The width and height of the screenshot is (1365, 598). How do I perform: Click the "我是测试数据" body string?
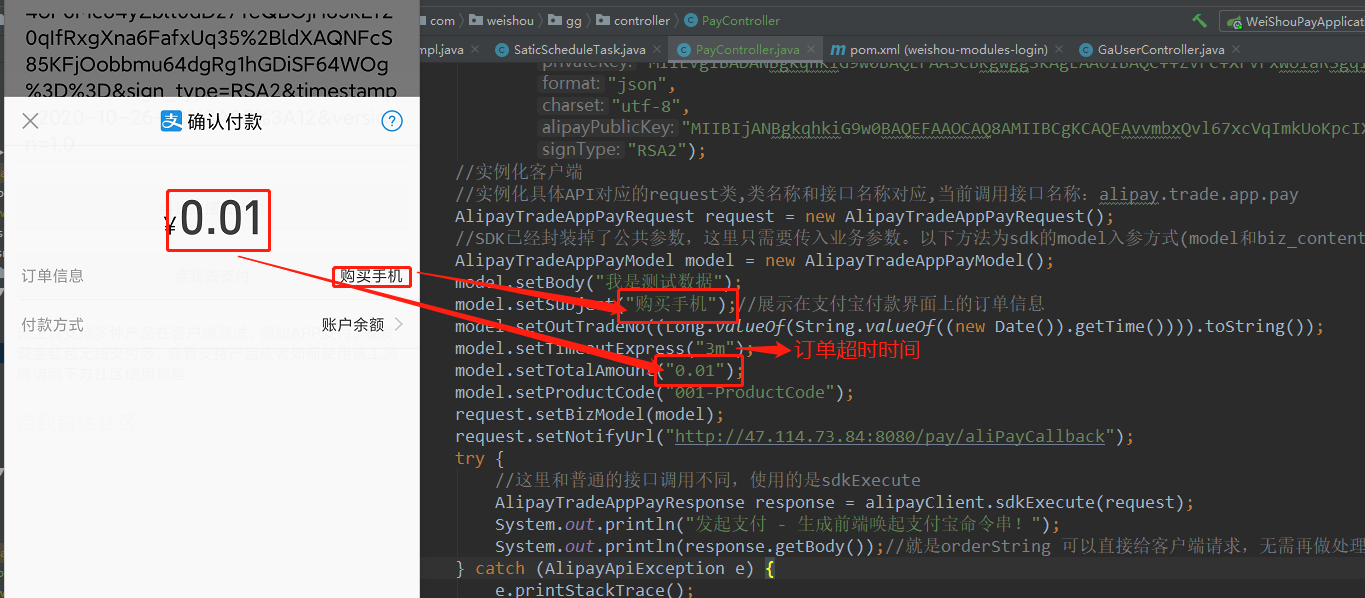[x=660, y=282]
